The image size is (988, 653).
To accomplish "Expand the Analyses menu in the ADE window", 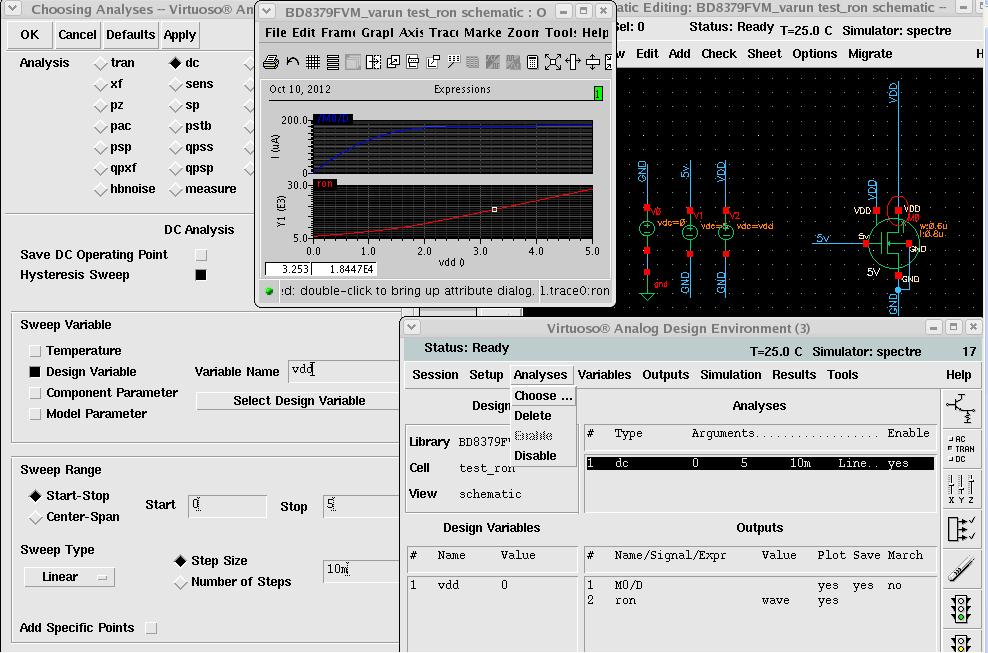I will [540, 374].
